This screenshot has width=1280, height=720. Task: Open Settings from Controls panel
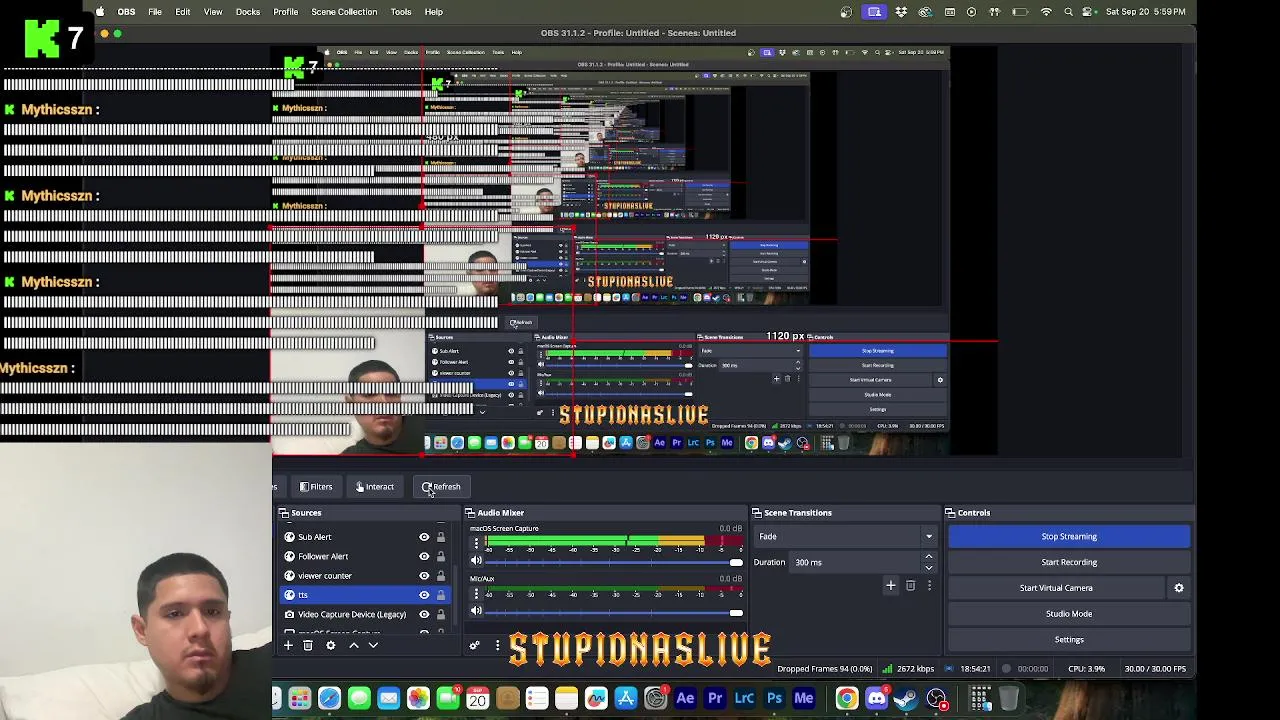[1069, 640]
